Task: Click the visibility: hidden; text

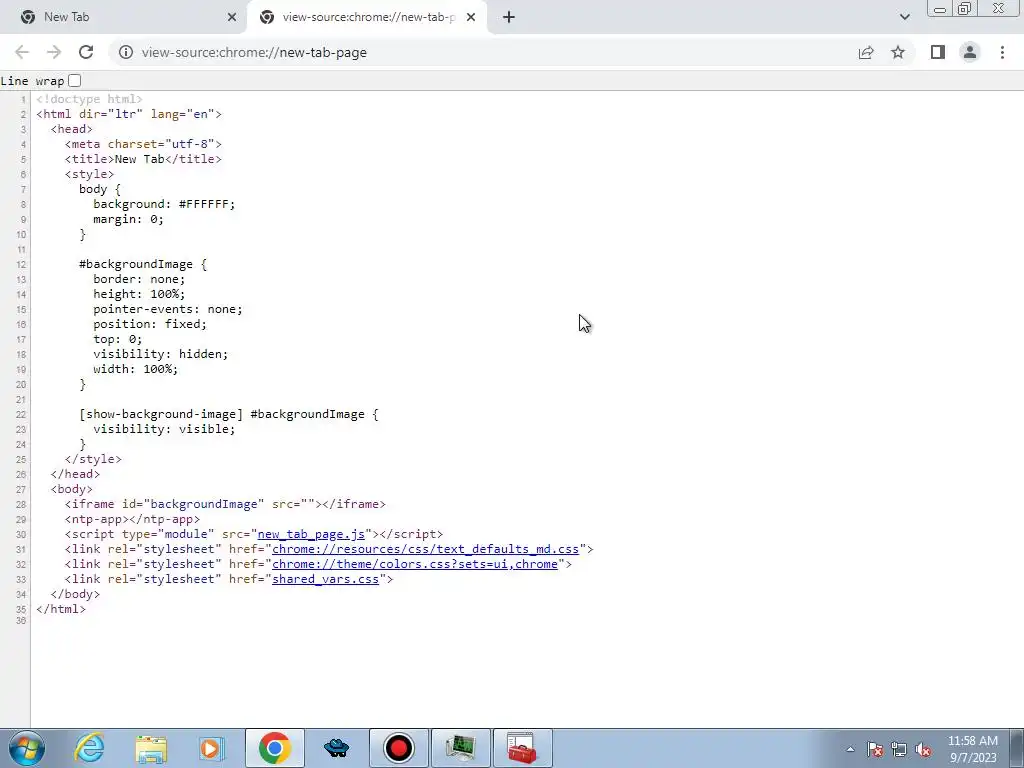Action: (161, 354)
